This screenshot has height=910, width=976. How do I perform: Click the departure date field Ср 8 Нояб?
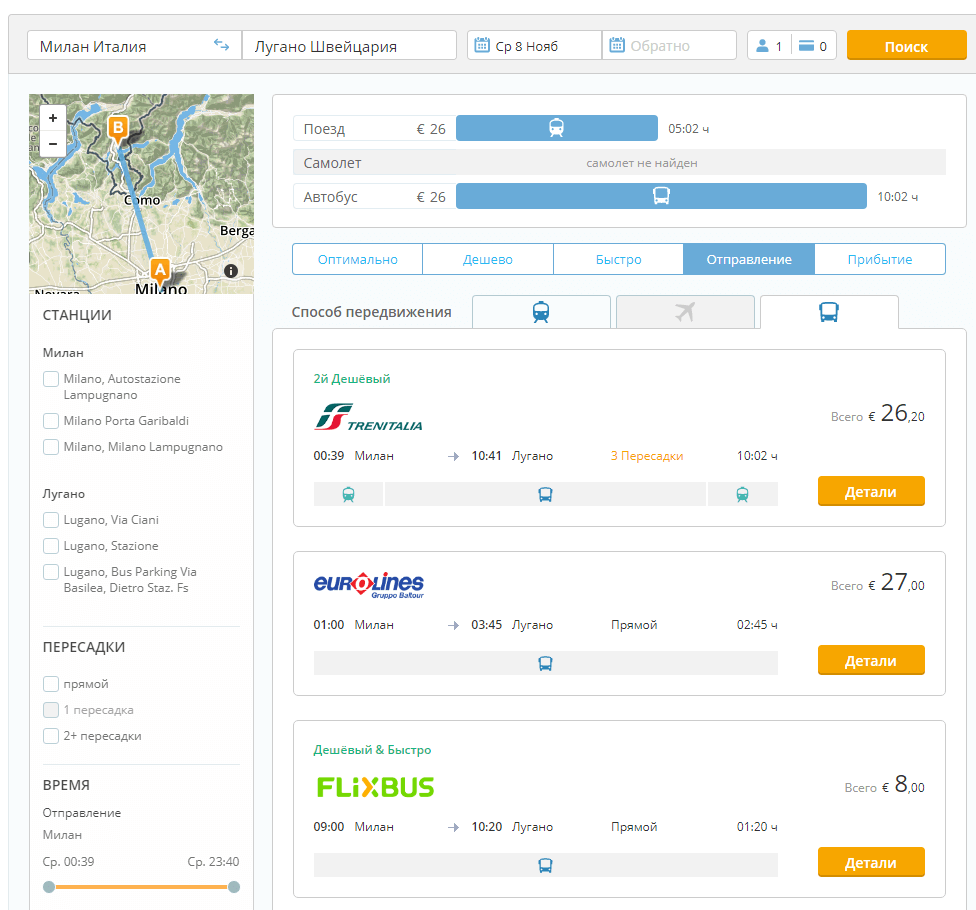click(x=535, y=45)
